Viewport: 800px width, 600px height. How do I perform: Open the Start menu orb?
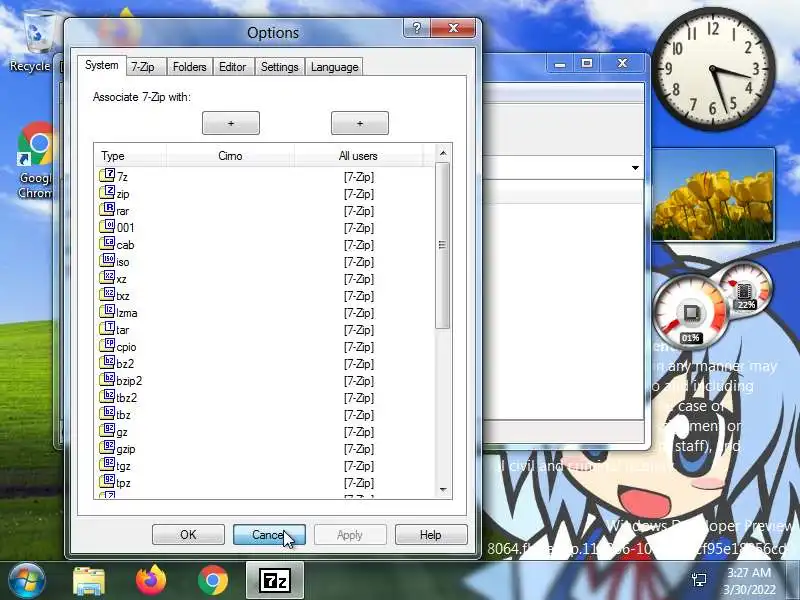27,580
